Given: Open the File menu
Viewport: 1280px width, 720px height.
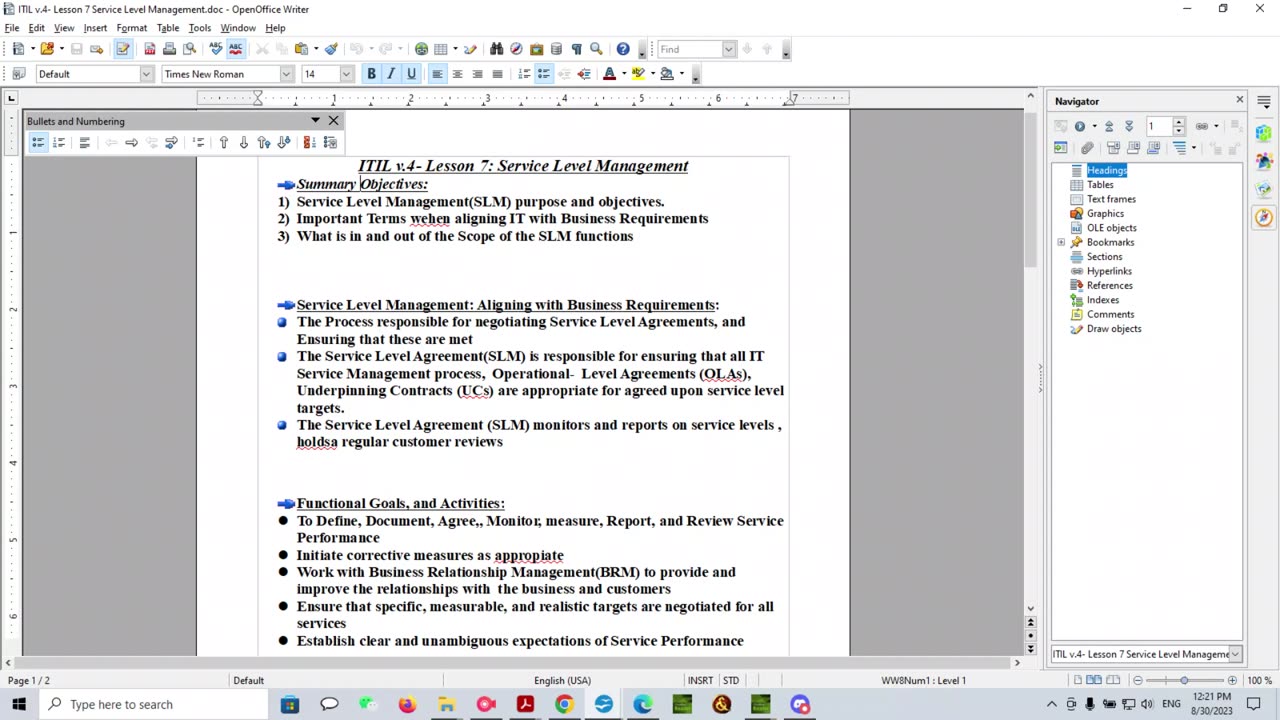Looking at the screenshot, I should 12,28.
